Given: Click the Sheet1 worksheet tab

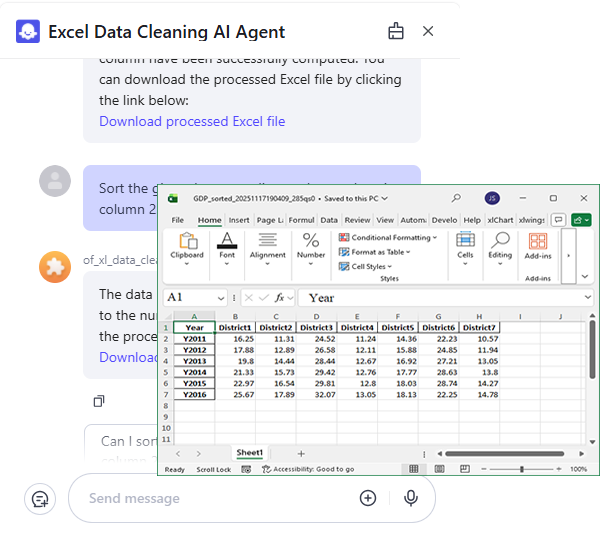Looking at the screenshot, I should tap(249, 453).
